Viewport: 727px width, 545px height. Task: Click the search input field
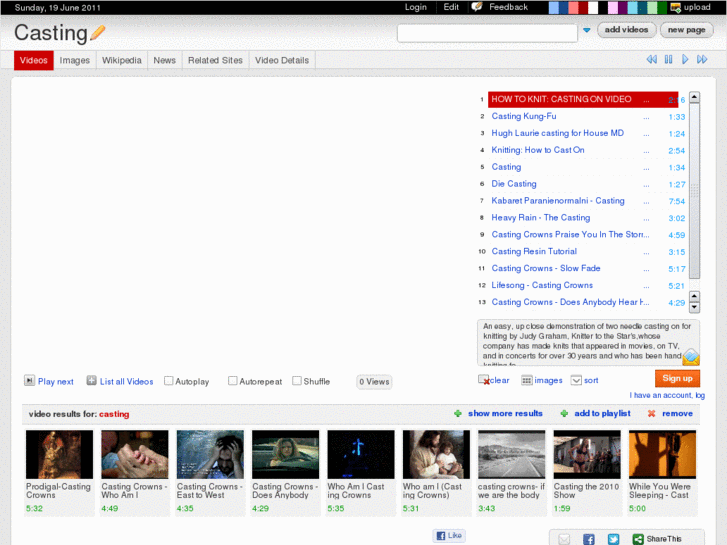[487, 33]
